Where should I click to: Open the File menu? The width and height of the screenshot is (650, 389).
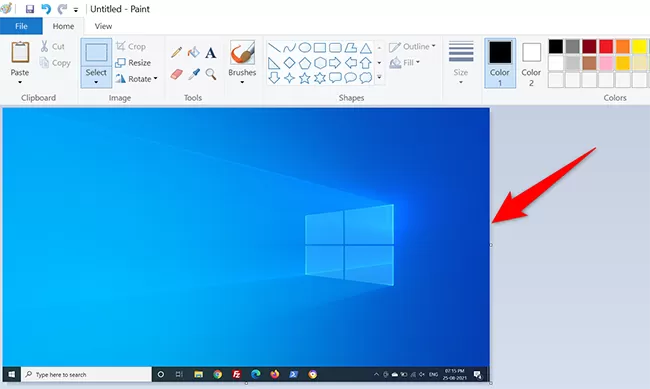(x=21, y=26)
